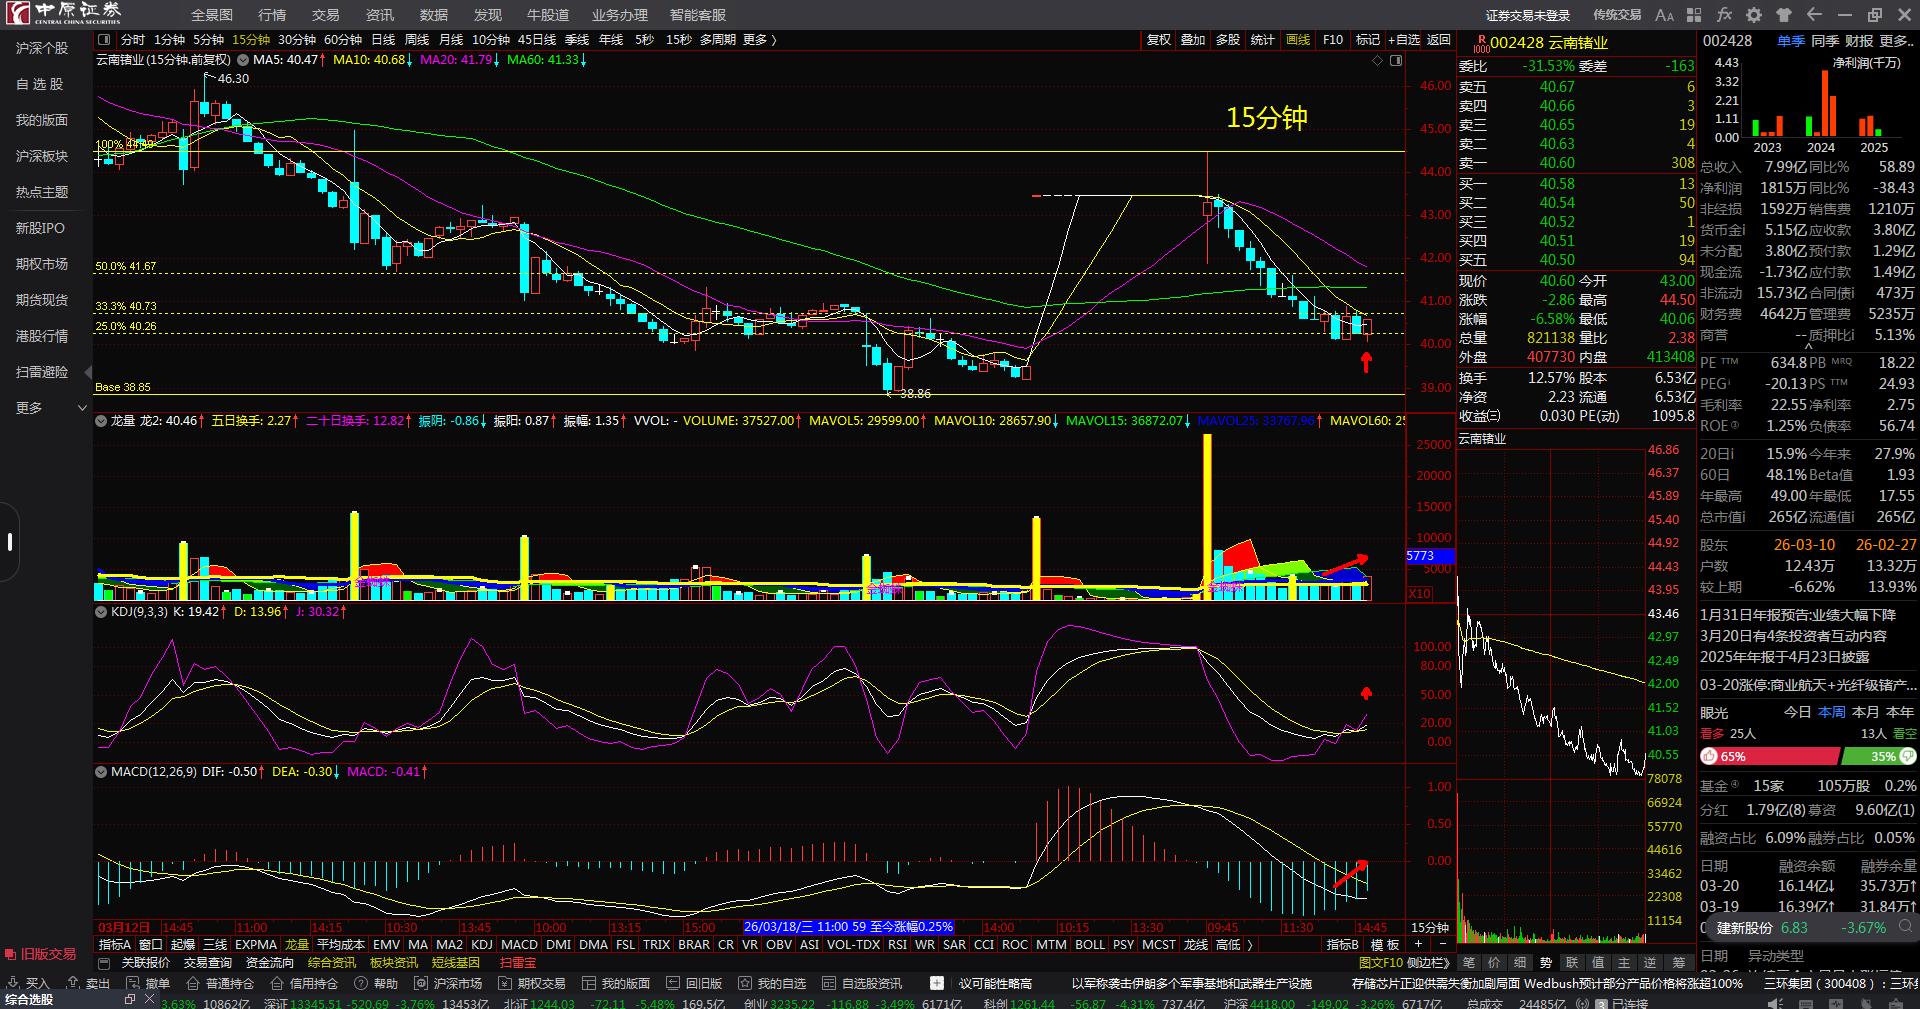Expand more indicators arrow after 高低

pyautogui.click(x=1249, y=945)
